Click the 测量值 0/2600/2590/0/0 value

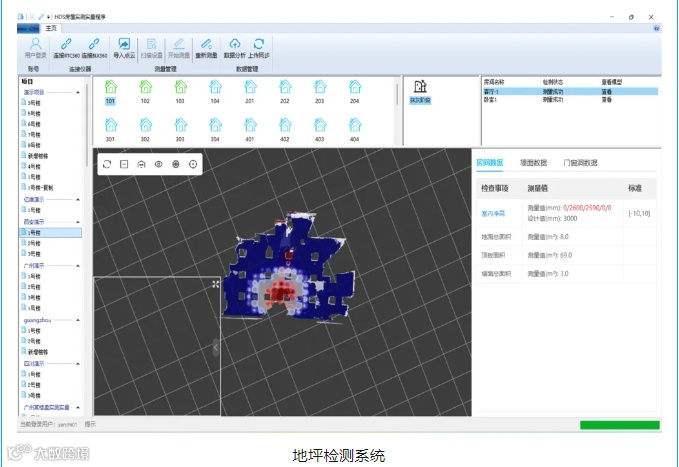587,208
